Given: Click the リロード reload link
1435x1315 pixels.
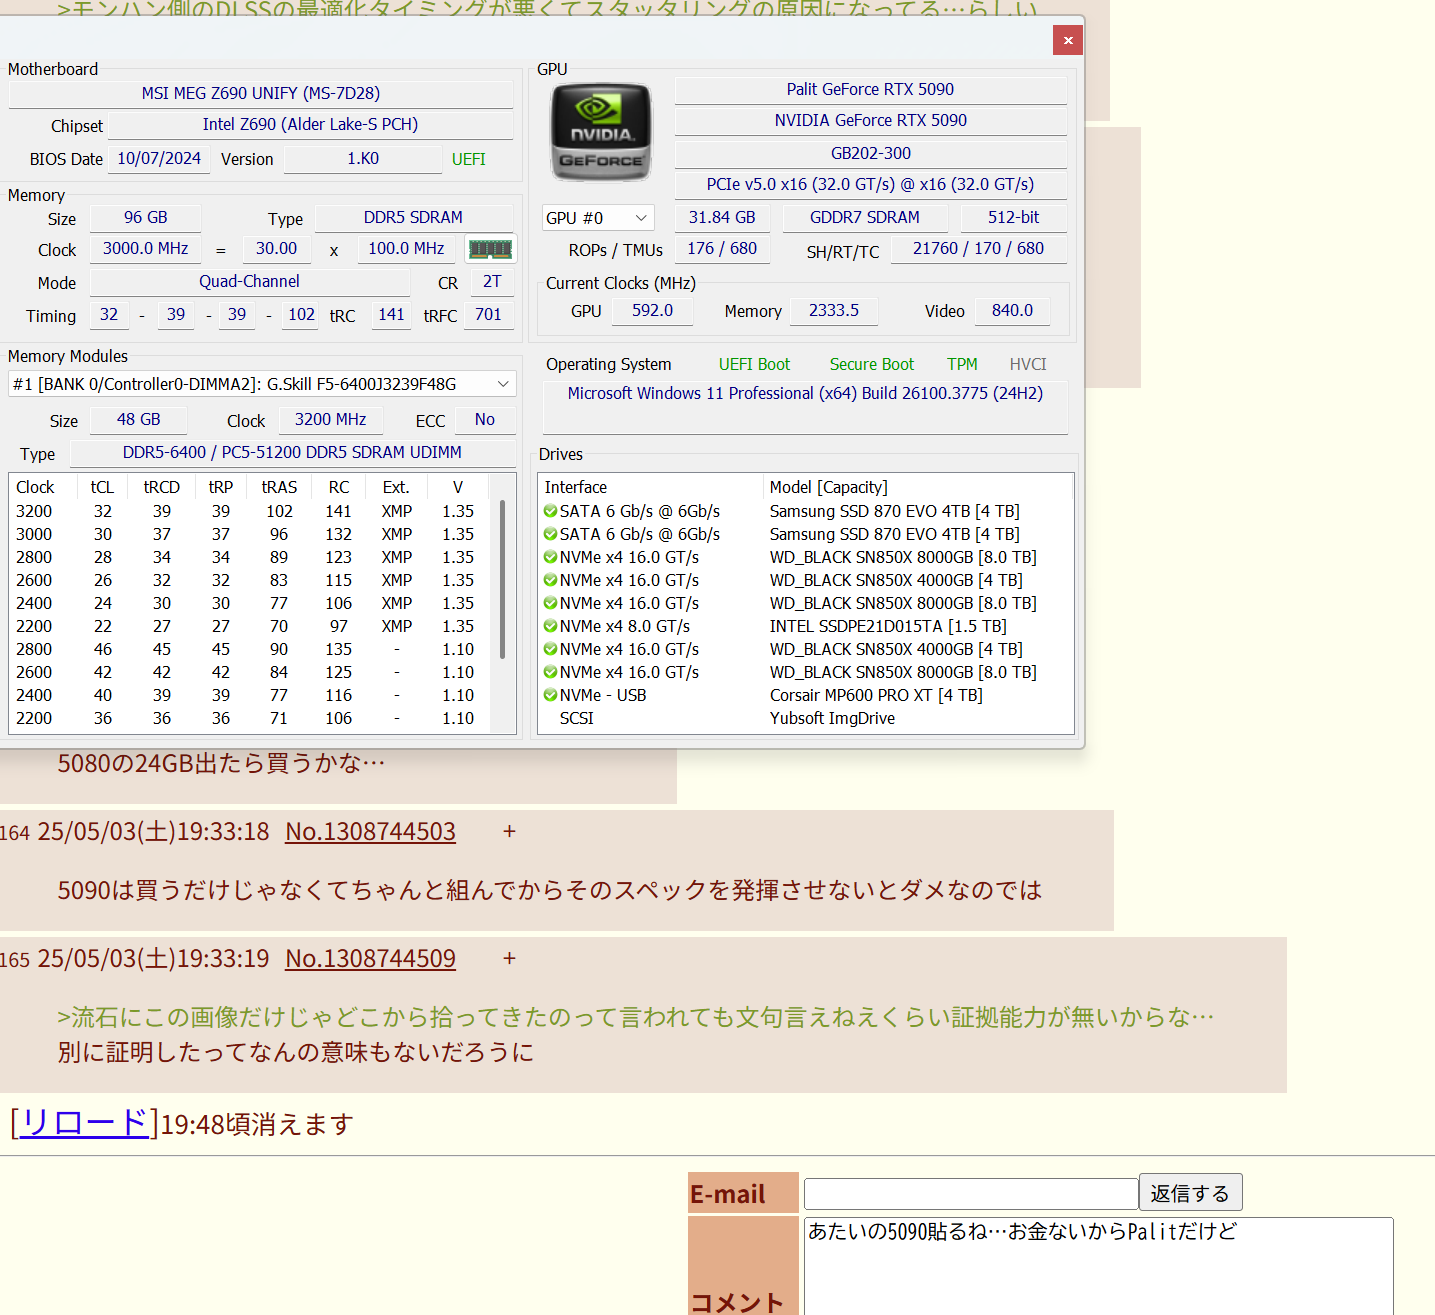Looking at the screenshot, I should click(84, 1123).
